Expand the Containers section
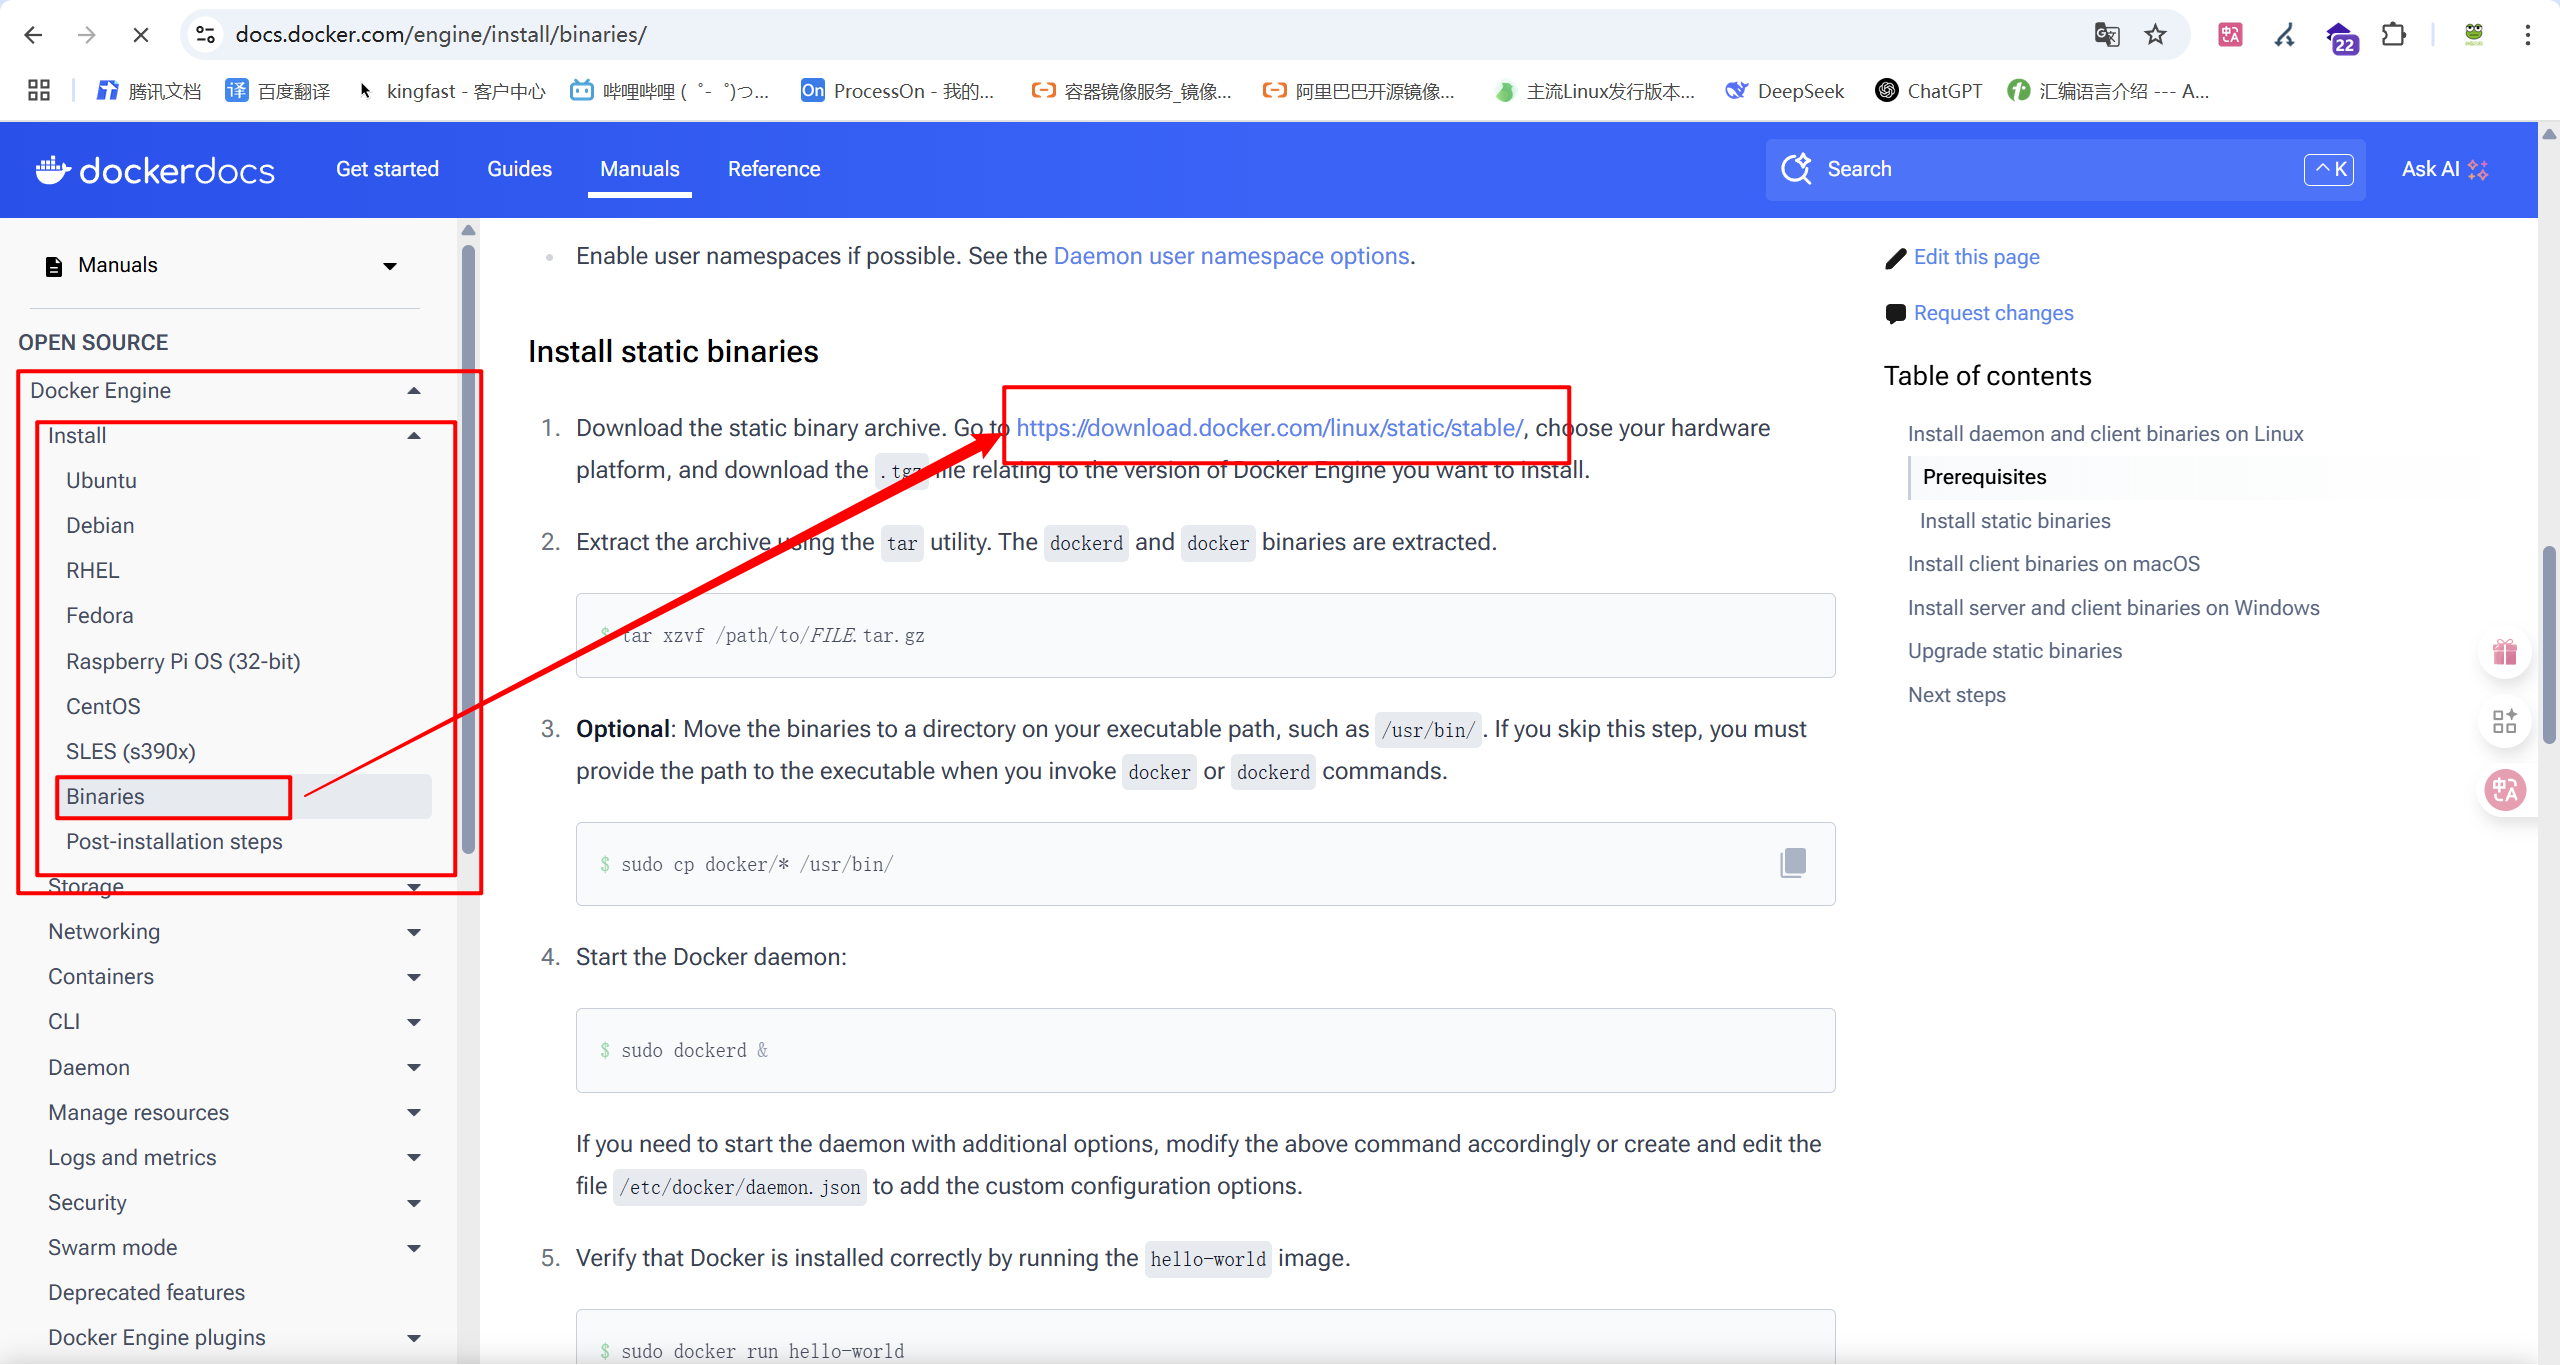The width and height of the screenshot is (2560, 1365). click(x=414, y=977)
